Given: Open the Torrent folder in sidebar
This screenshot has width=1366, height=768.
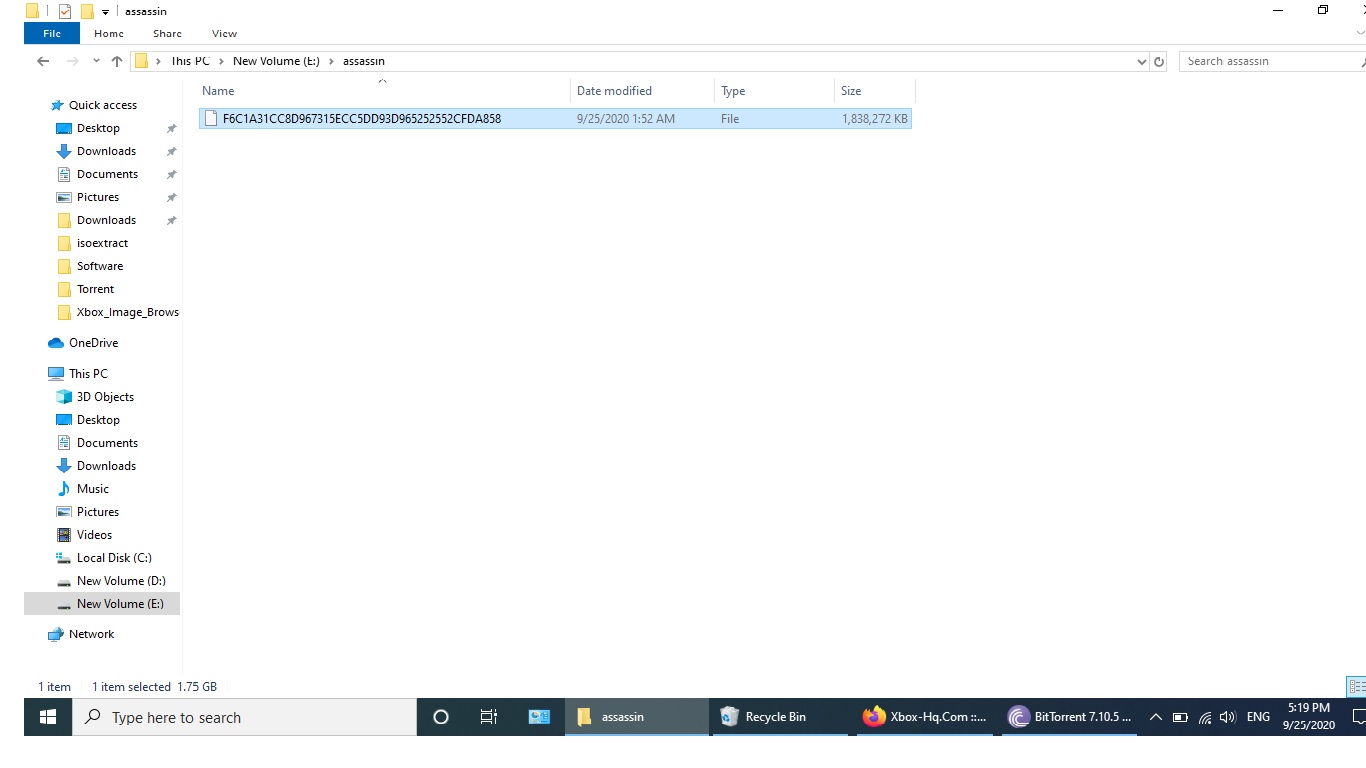Looking at the screenshot, I should (x=95, y=289).
